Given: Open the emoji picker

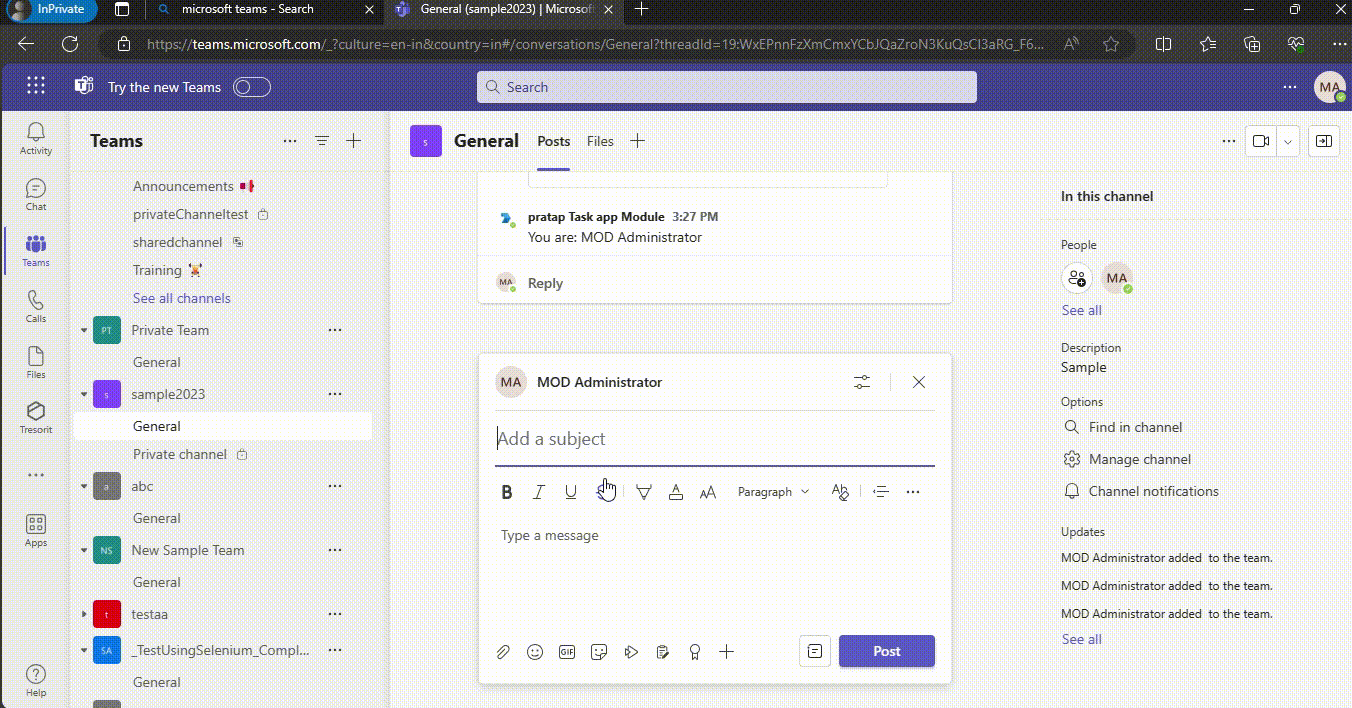Looking at the screenshot, I should pyautogui.click(x=535, y=652).
